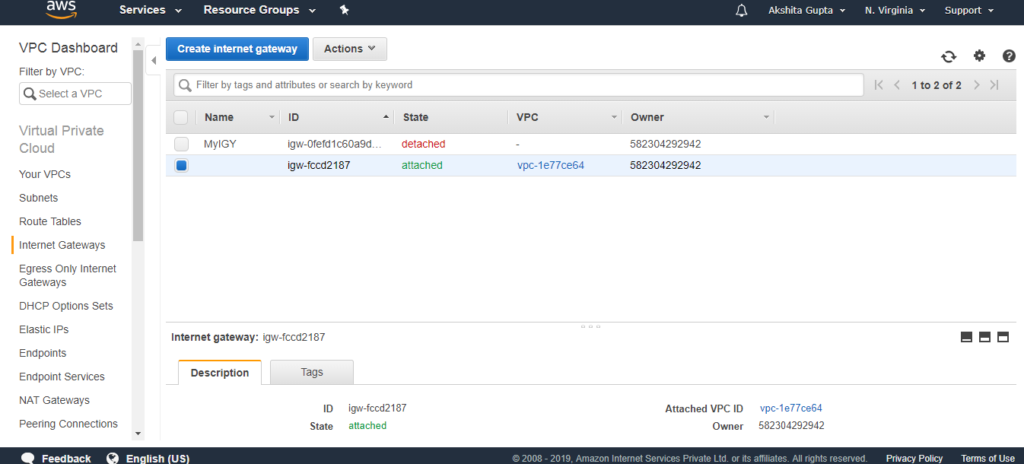Switch to the Tags tab
The height and width of the screenshot is (464, 1024).
(x=312, y=372)
